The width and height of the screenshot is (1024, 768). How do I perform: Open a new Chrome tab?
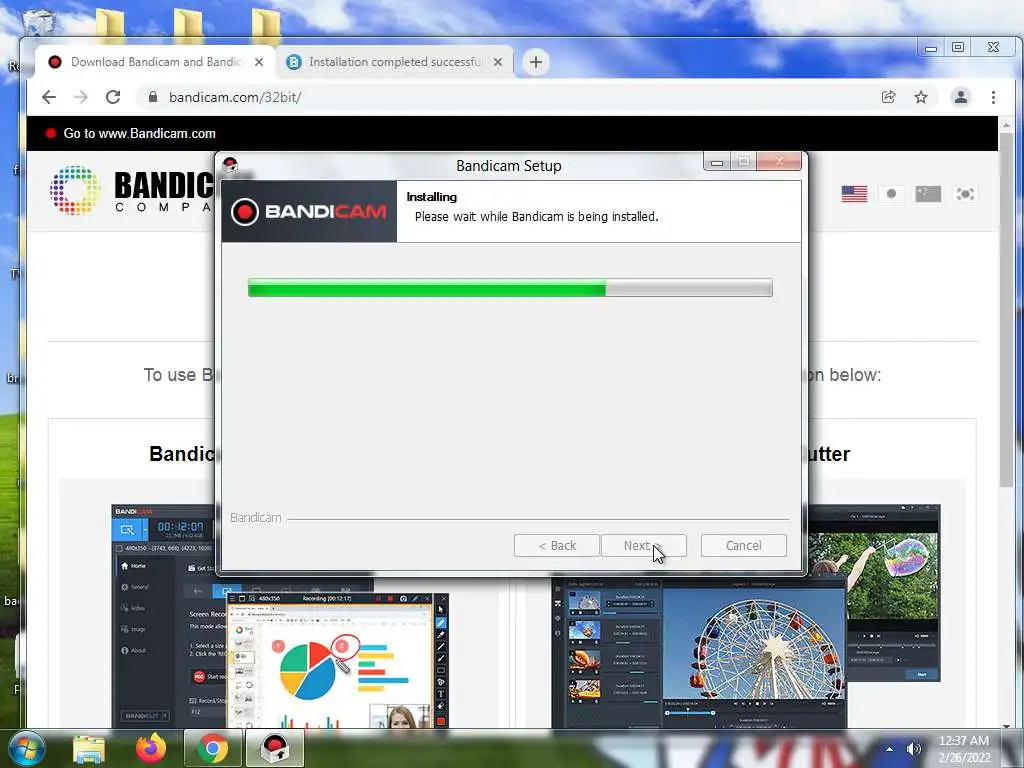[536, 62]
